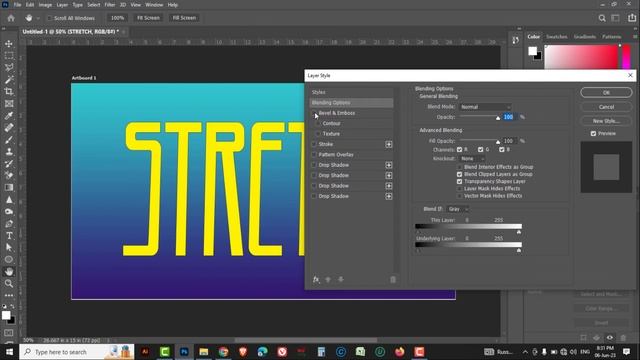Screen dimensions: 640x360
Task: Open the fx add-effect menu in Layer Style
Action: click(316, 280)
